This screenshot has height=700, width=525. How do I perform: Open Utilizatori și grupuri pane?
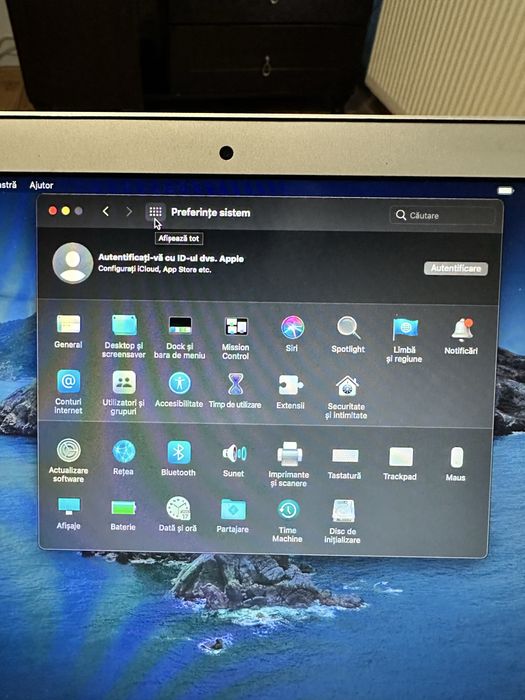(x=124, y=393)
